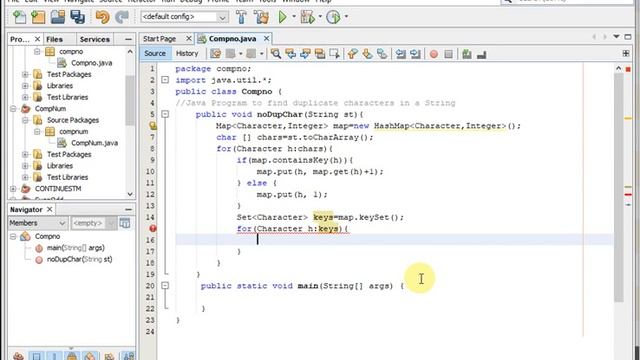Open the editor documents list arrow

pyautogui.click(x=616, y=37)
